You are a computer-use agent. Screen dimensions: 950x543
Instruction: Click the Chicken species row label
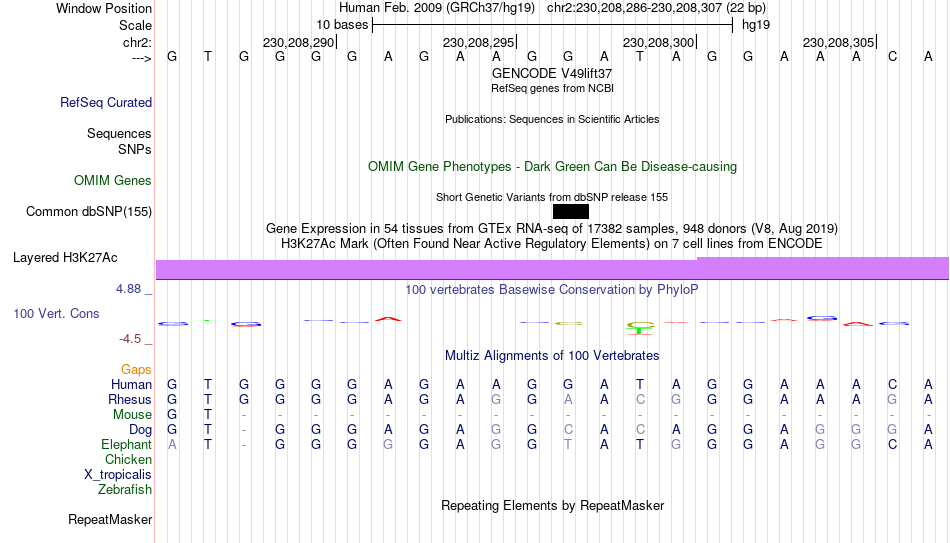128,459
